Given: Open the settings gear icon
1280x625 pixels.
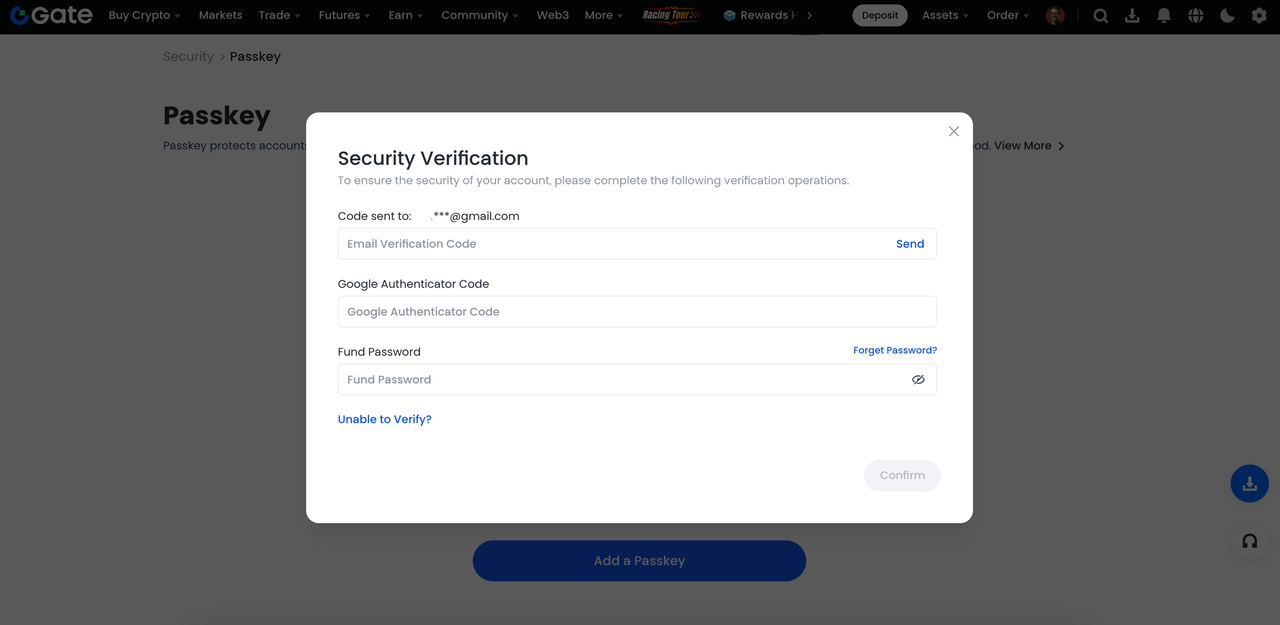Looking at the screenshot, I should pos(1259,16).
